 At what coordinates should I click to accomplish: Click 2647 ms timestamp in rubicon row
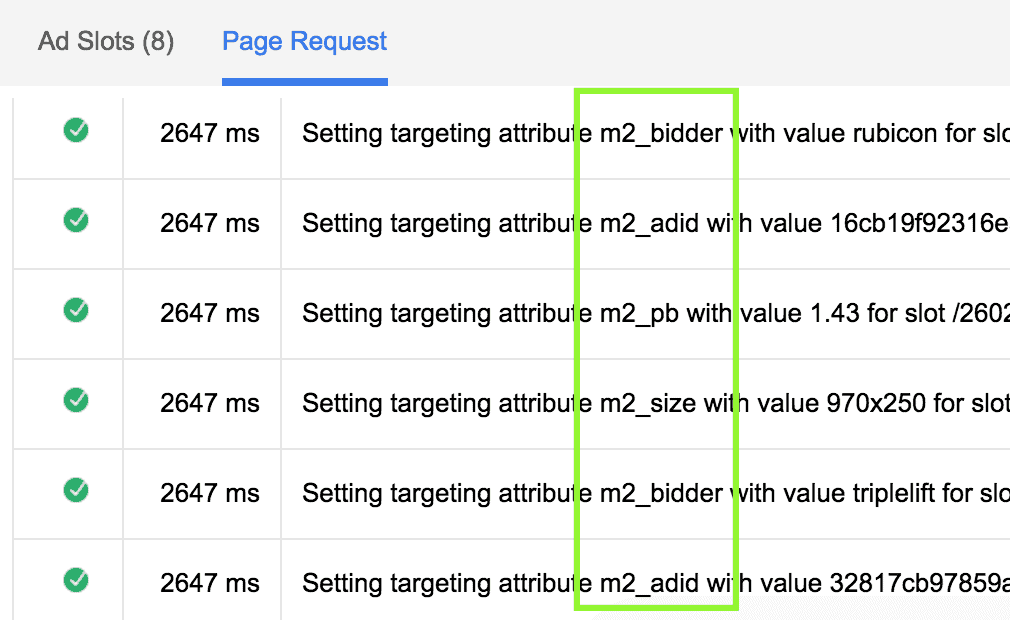tap(209, 133)
